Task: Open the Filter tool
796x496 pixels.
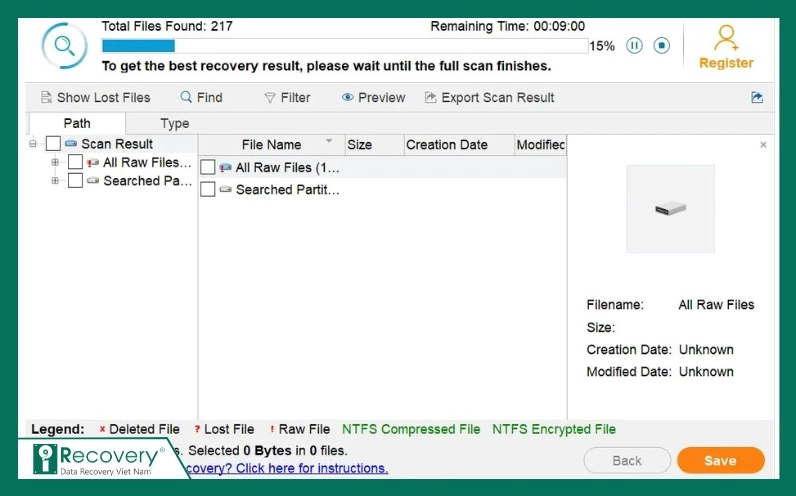Action: click(x=287, y=97)
